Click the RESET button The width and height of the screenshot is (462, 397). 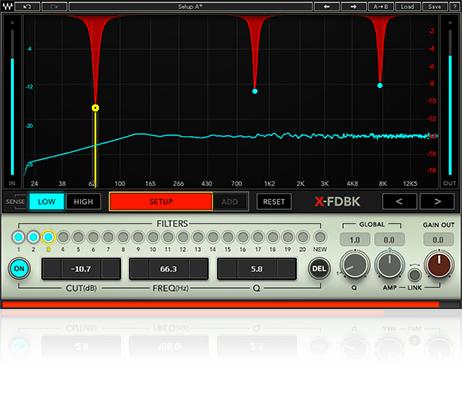(x=274, y=202)
